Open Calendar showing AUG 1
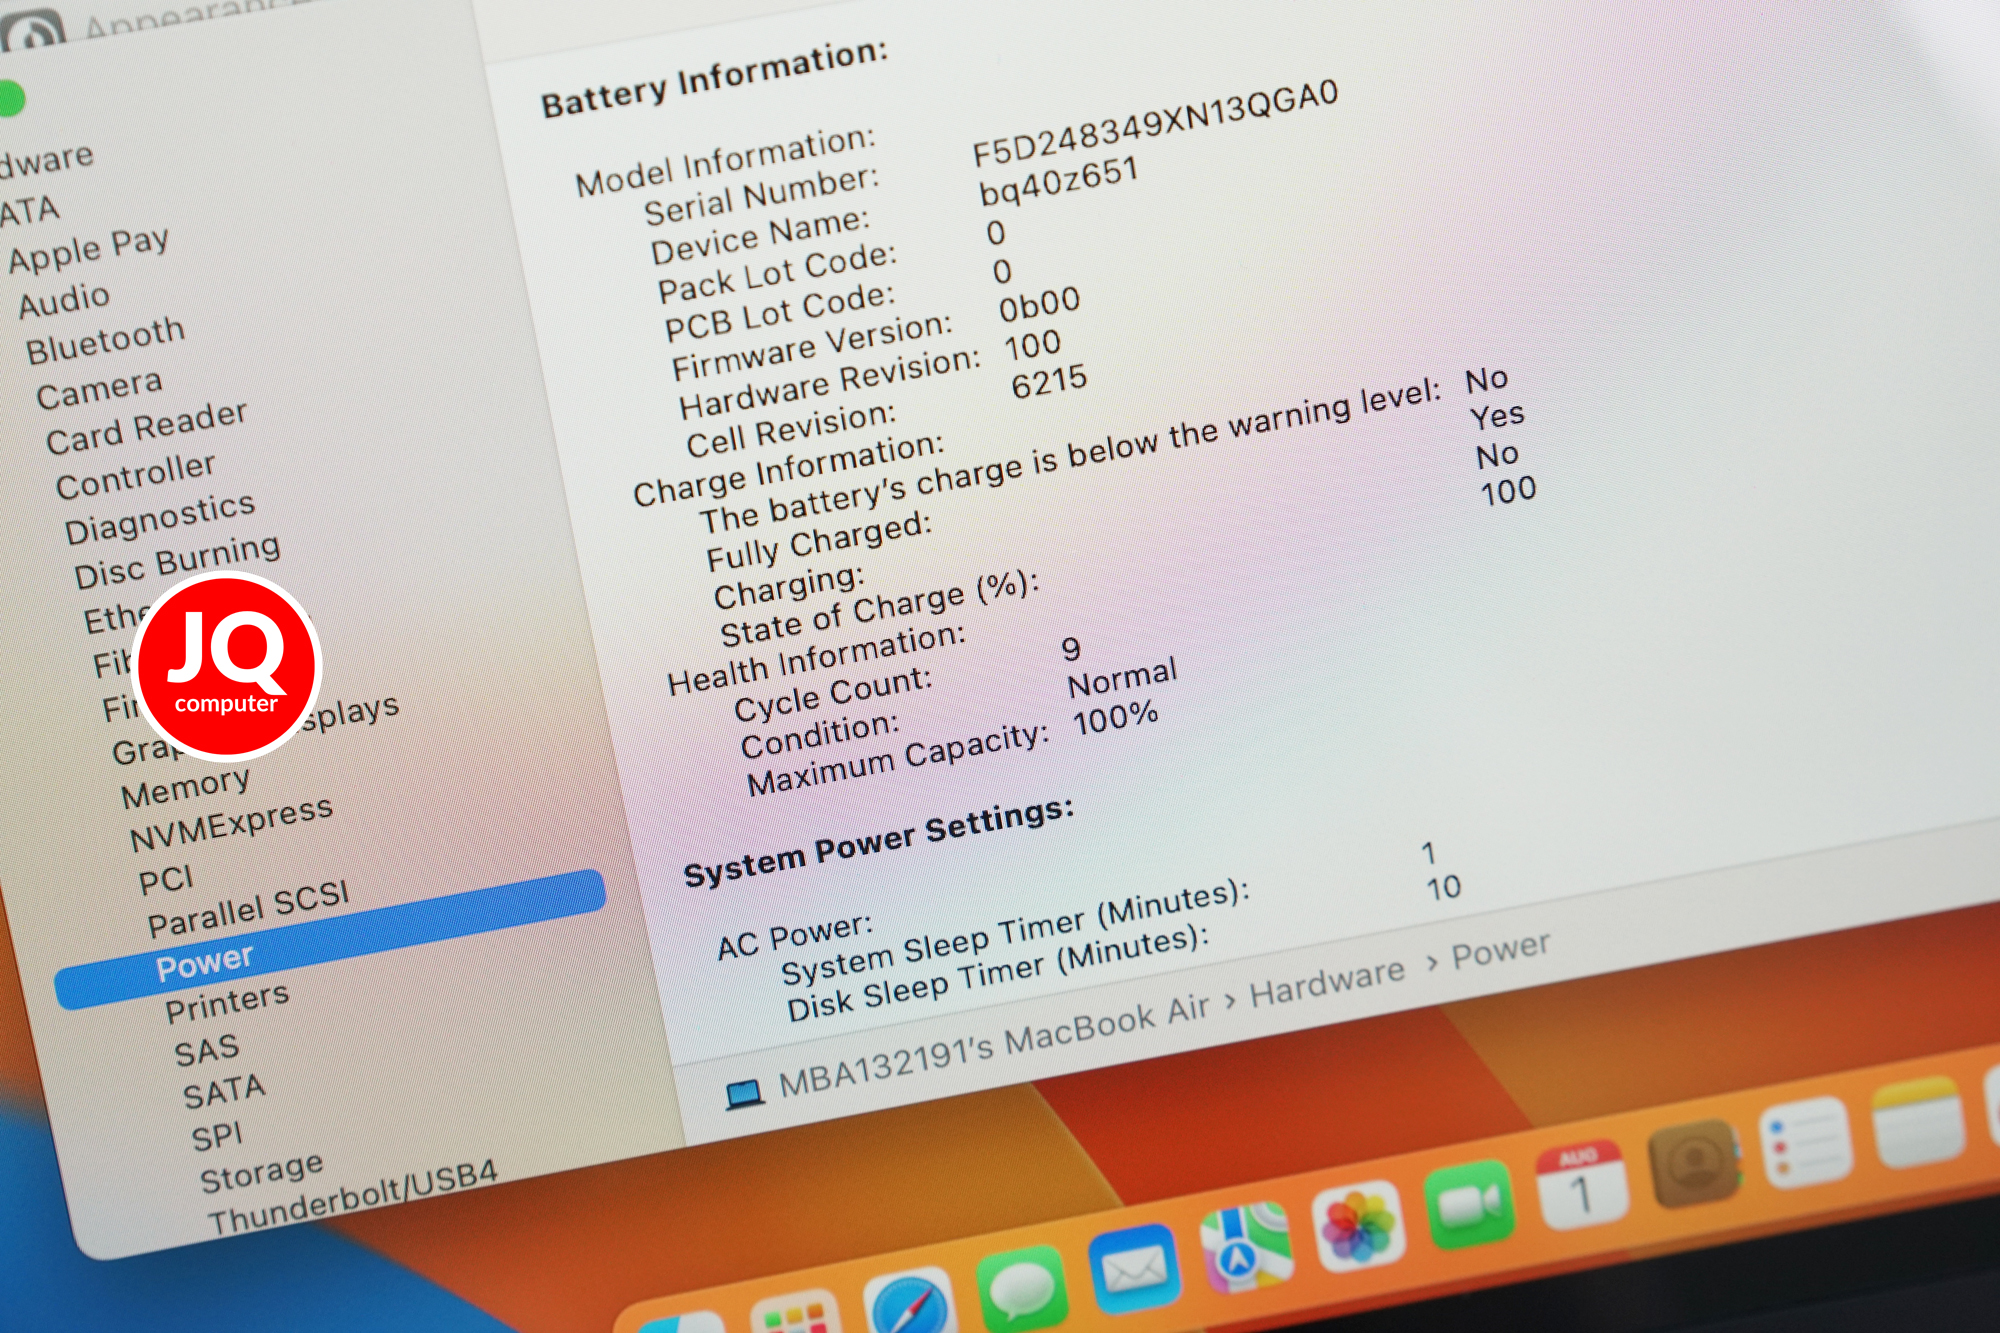This screenshot has height=1333, width=2000. tap(1581, 1183)
